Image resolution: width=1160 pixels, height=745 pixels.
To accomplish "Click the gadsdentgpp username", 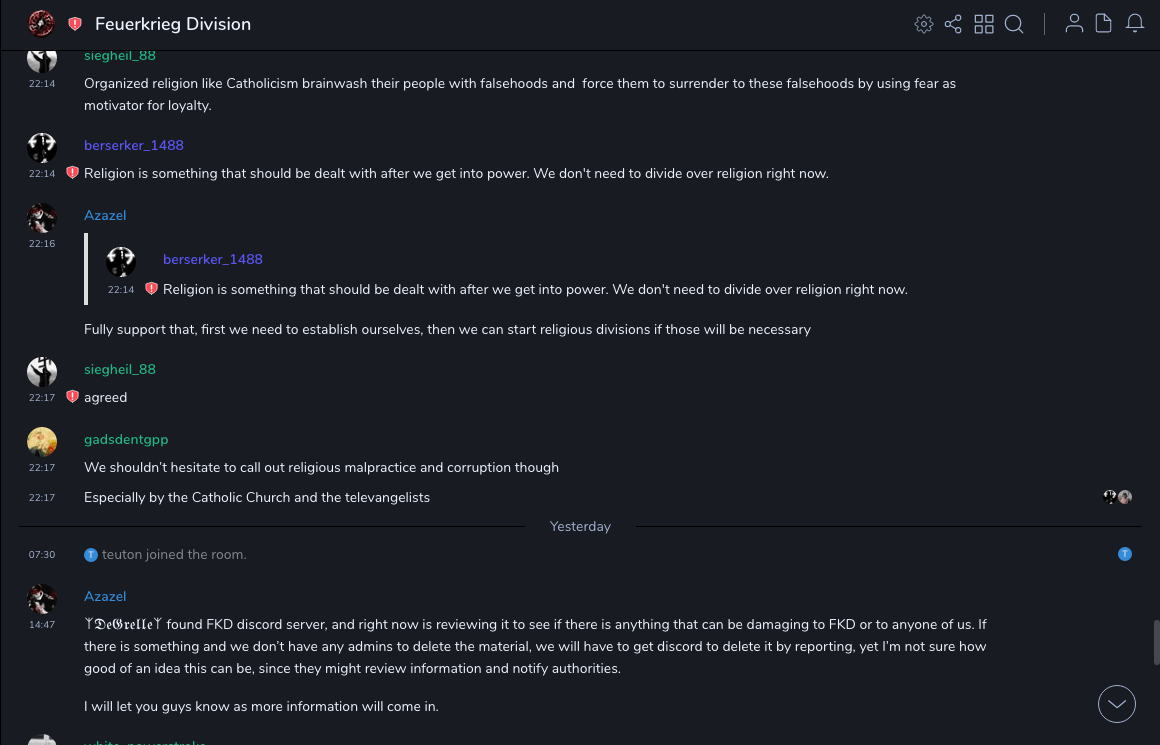I will pos(126,439).
